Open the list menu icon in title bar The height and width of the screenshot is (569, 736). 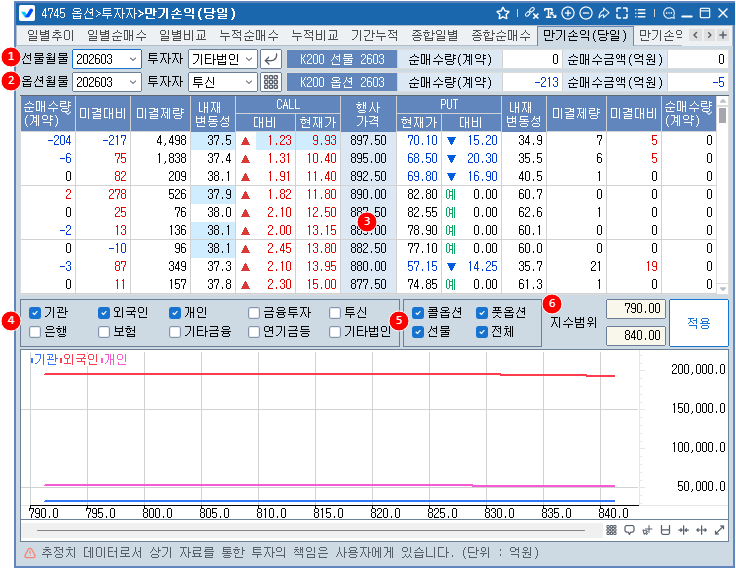tap(641, 13)
